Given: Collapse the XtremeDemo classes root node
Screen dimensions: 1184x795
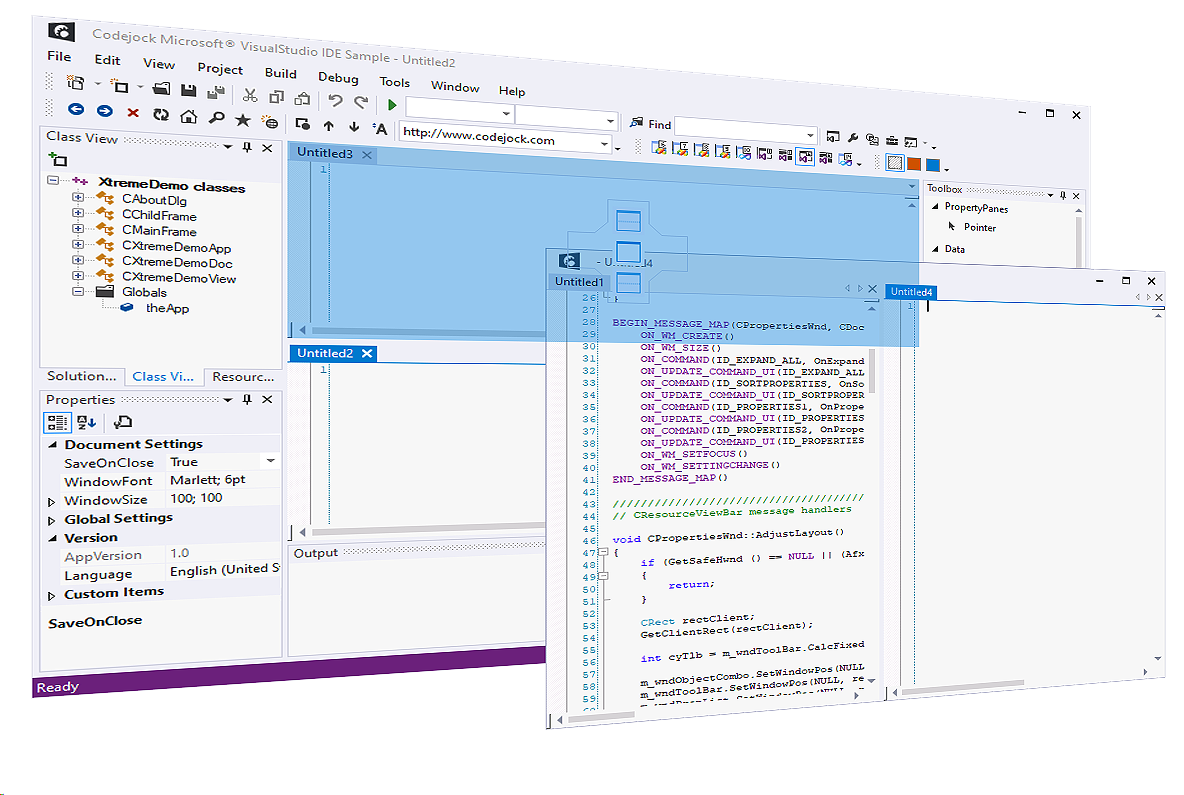Looking at the screenshot, I should click(53, 180).
